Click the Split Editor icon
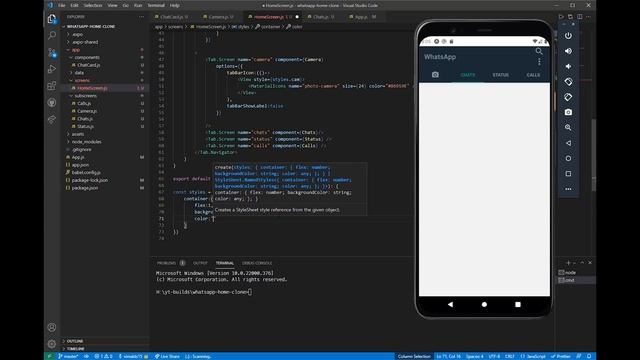Image resolution: width=640 pixels, height=360 pixels. pos(580,17)
